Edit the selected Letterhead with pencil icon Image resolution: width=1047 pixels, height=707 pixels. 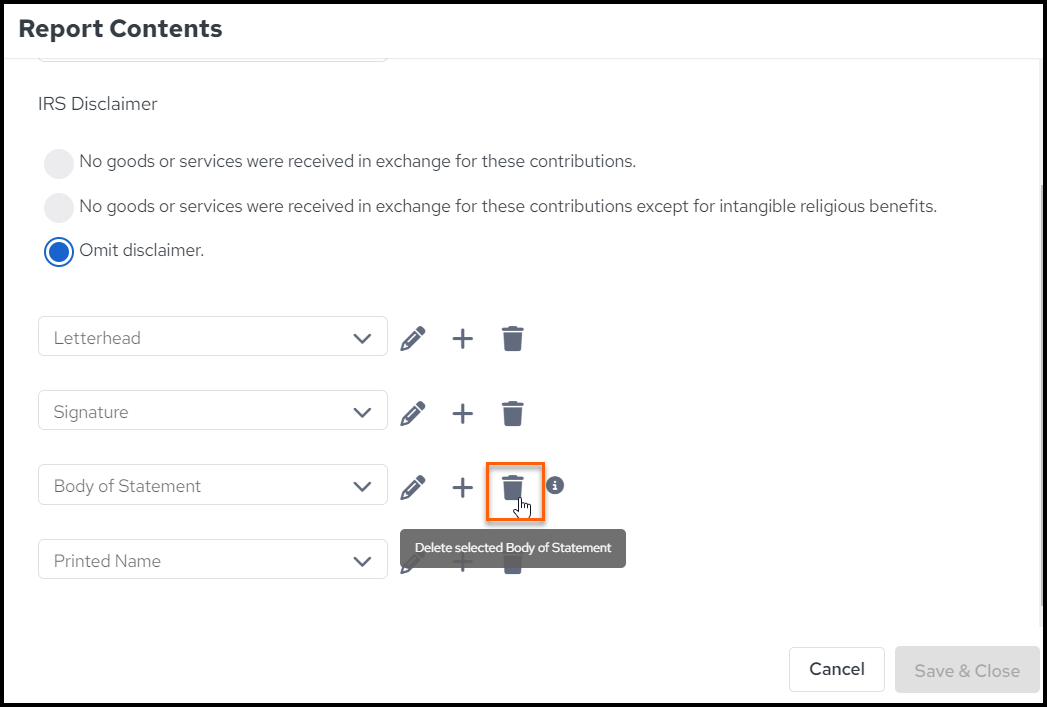pyautogui.click(x=413, y=338)
